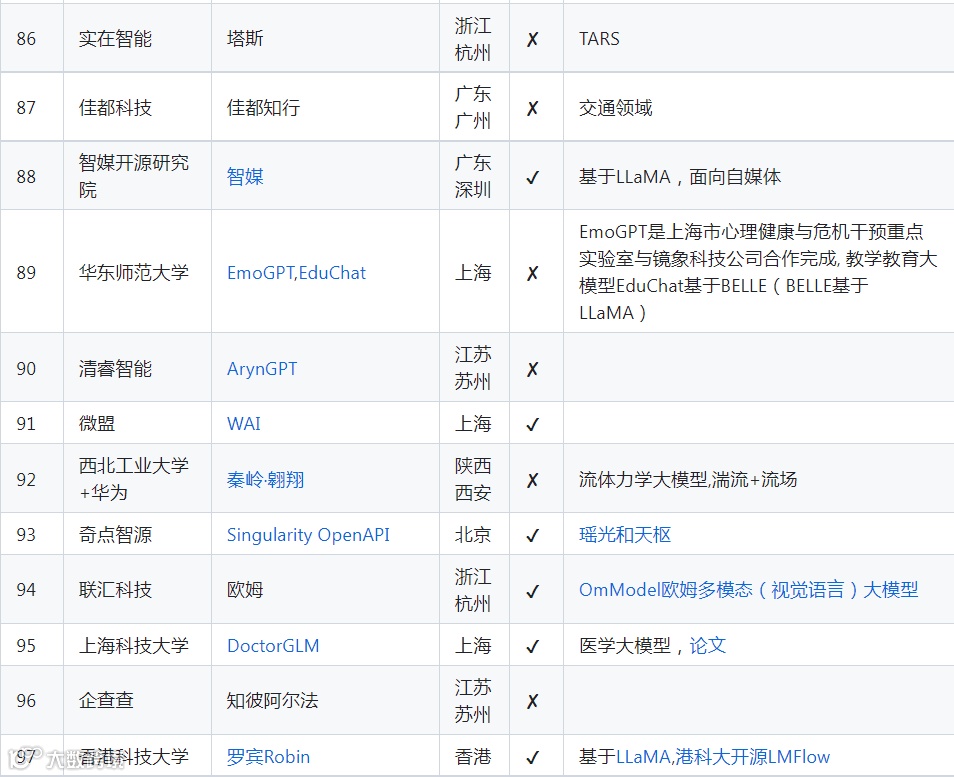This screenshot has height=777, width=954.
Task: Select the 基于LLaMA，面向自媒体 remark
Action: tap(680, 176)
